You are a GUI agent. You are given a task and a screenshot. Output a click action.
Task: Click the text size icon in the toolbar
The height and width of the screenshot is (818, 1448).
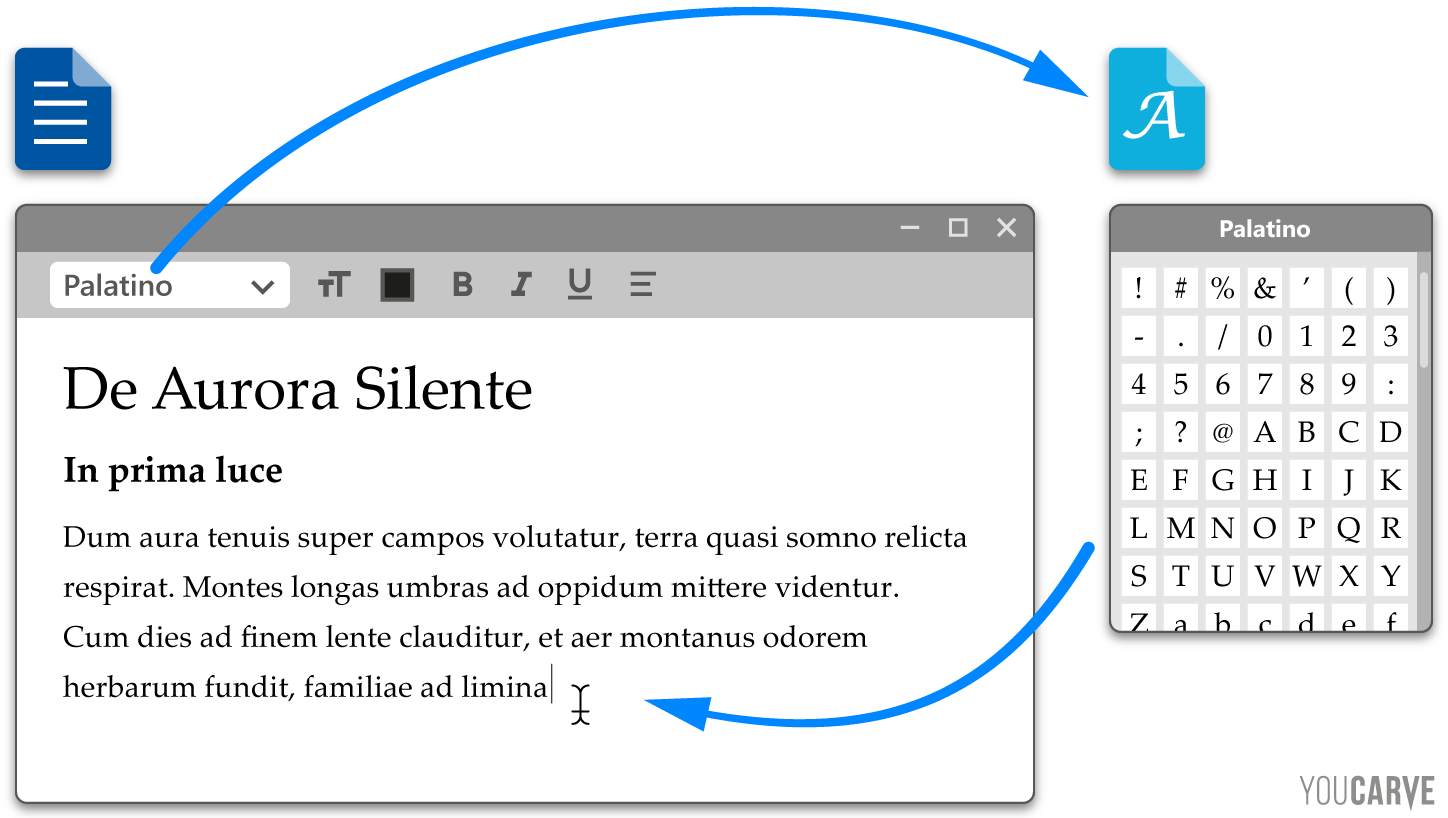click(334, 284)
